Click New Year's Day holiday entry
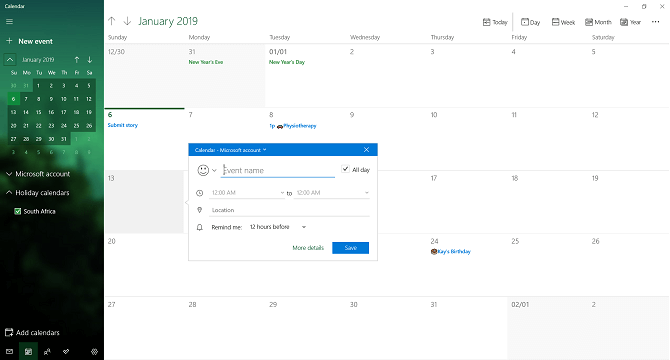 287,62
